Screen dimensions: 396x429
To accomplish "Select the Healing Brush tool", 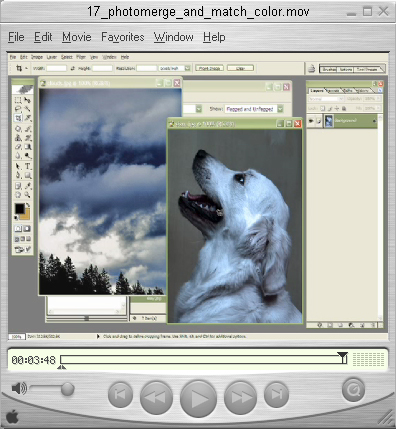I will coord(18,129).
